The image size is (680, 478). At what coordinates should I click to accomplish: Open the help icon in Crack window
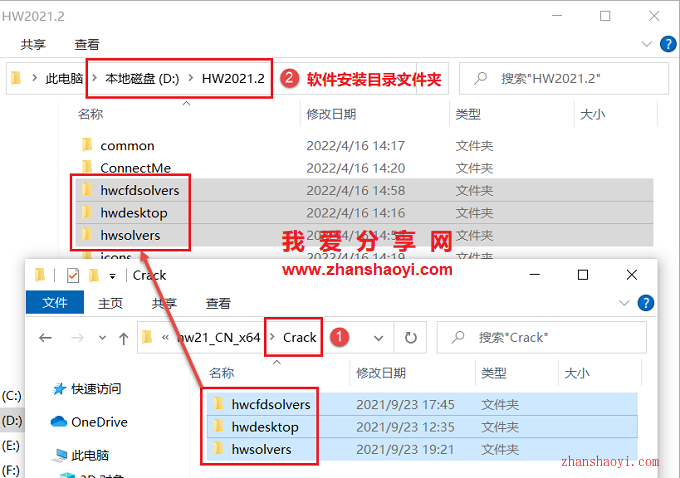(646, 303)
